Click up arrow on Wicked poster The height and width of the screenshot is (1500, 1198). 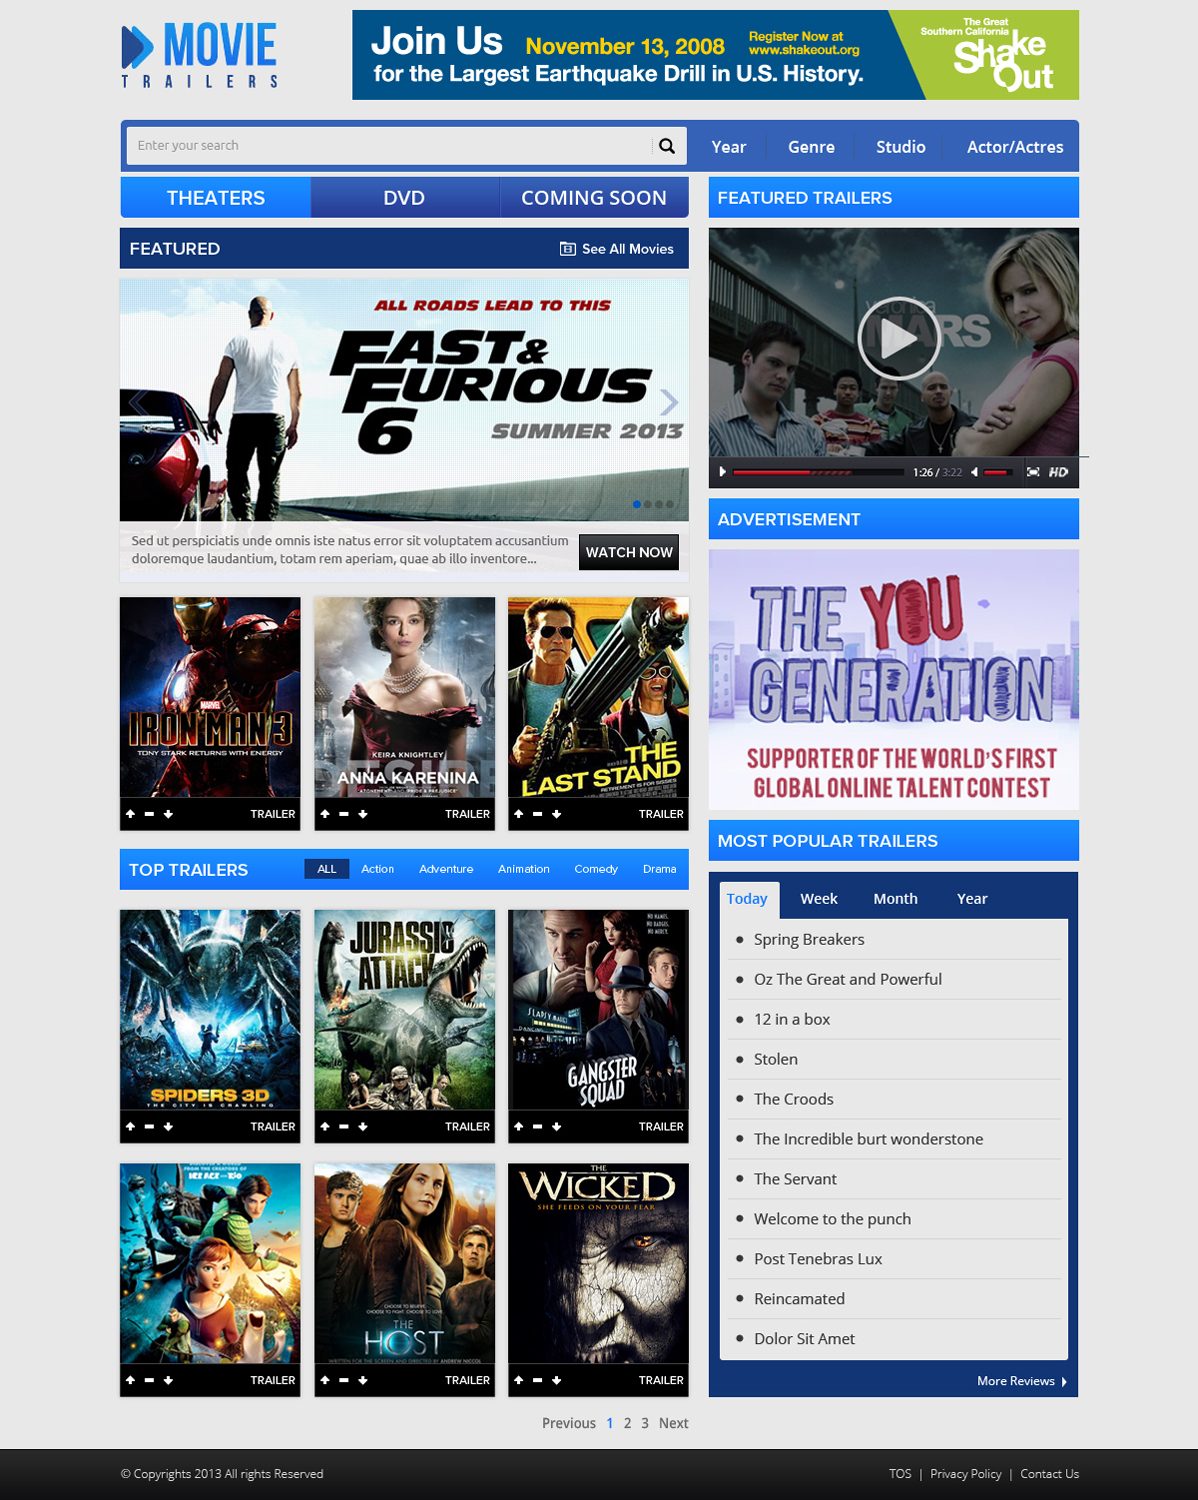point(518,1380)
